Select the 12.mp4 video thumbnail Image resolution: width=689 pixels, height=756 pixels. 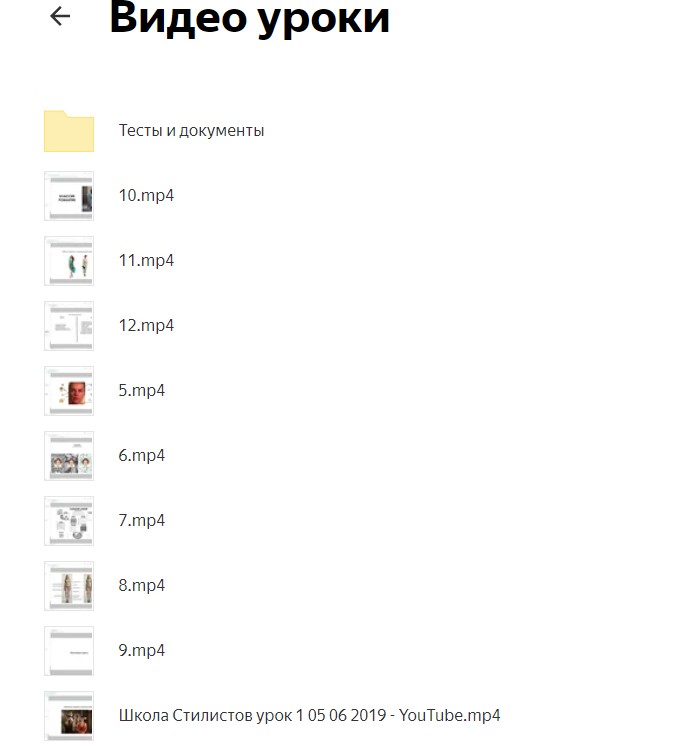point(69,326)
